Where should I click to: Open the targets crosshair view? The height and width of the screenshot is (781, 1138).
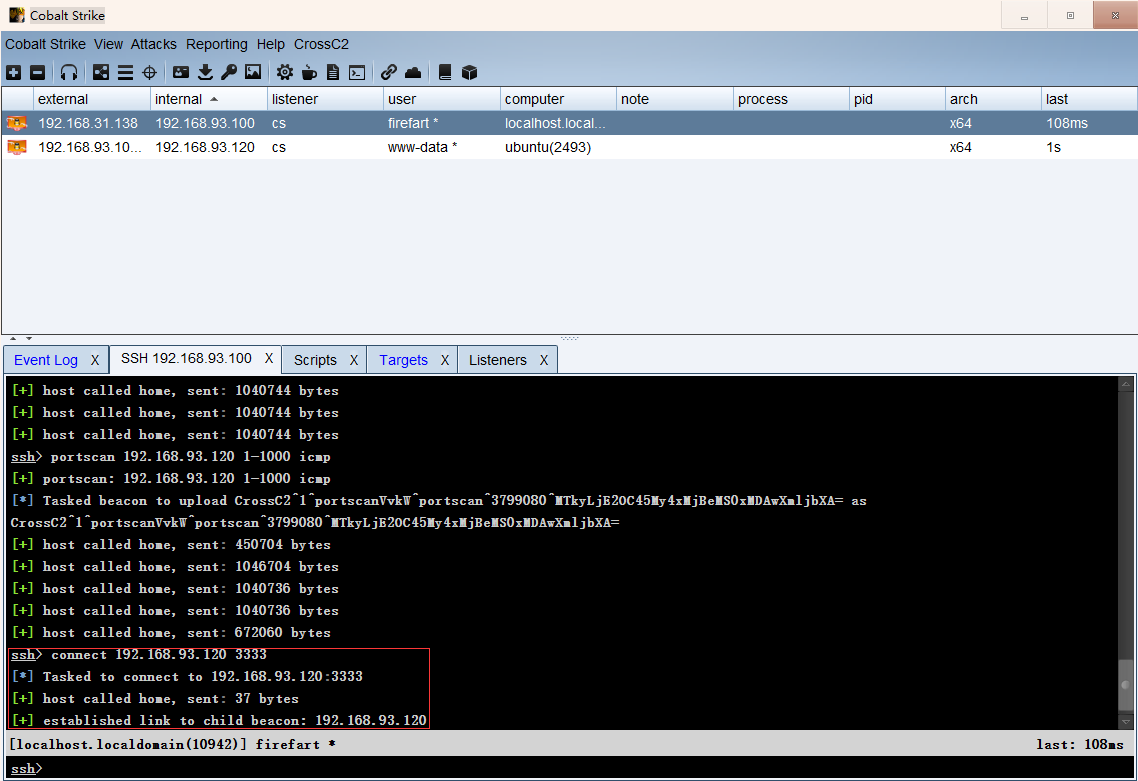click(148, 71)
